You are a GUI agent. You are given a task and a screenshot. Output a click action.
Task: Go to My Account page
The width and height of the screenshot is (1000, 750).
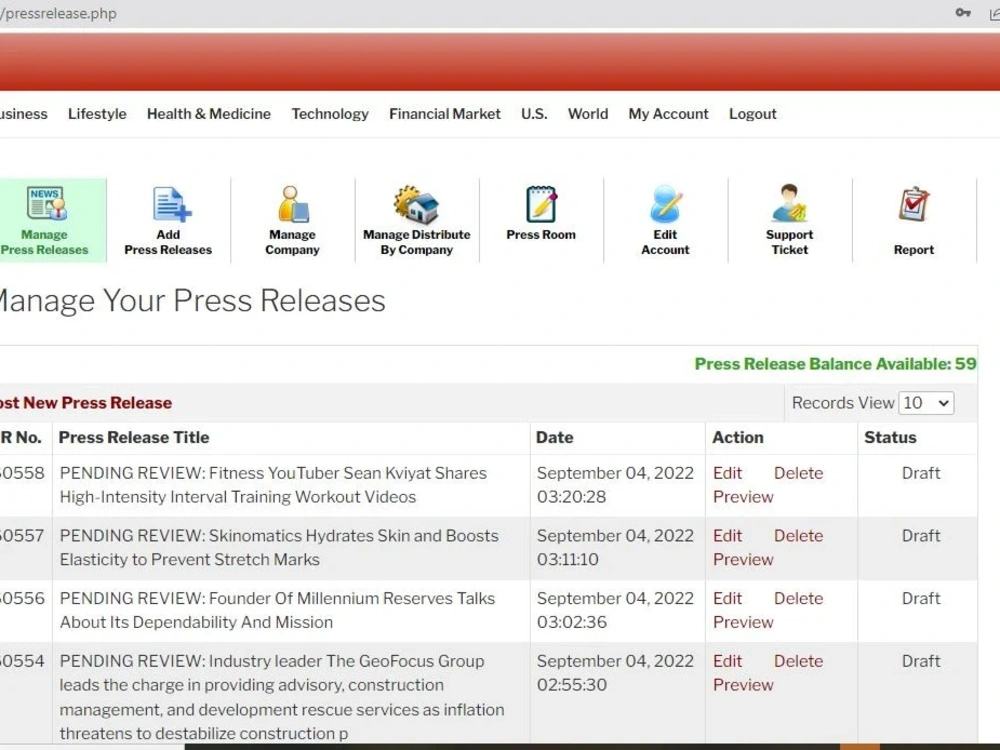[x=668, y=114]
